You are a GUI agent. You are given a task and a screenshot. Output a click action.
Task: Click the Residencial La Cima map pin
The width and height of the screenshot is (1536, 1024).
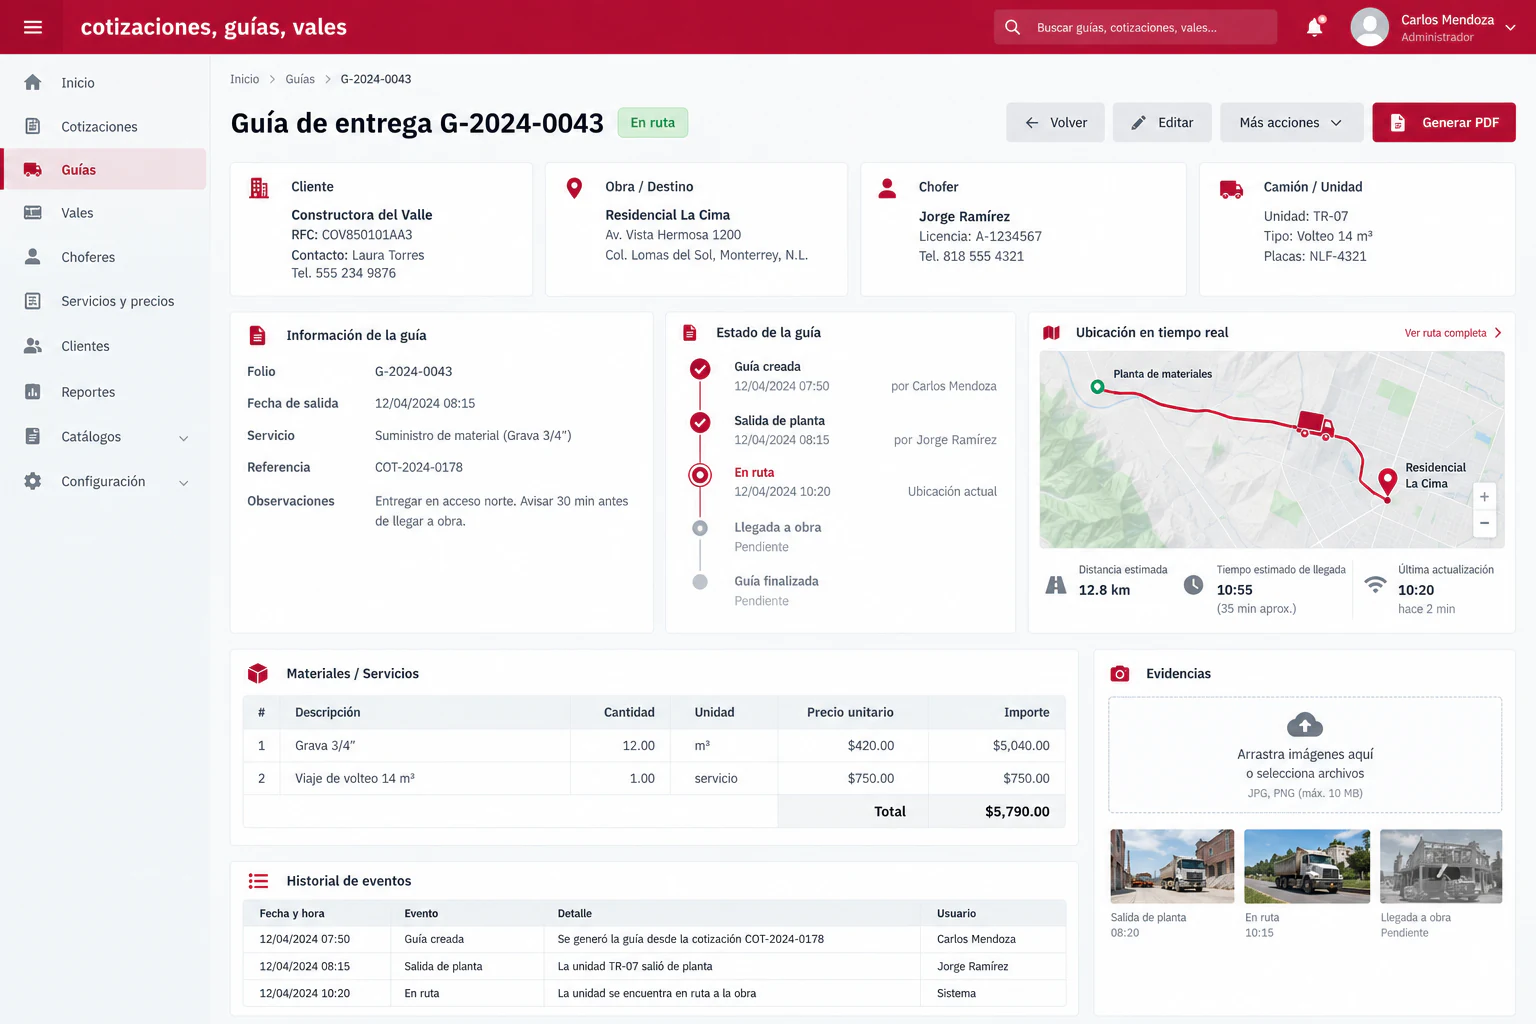[x=1387, y=482]
